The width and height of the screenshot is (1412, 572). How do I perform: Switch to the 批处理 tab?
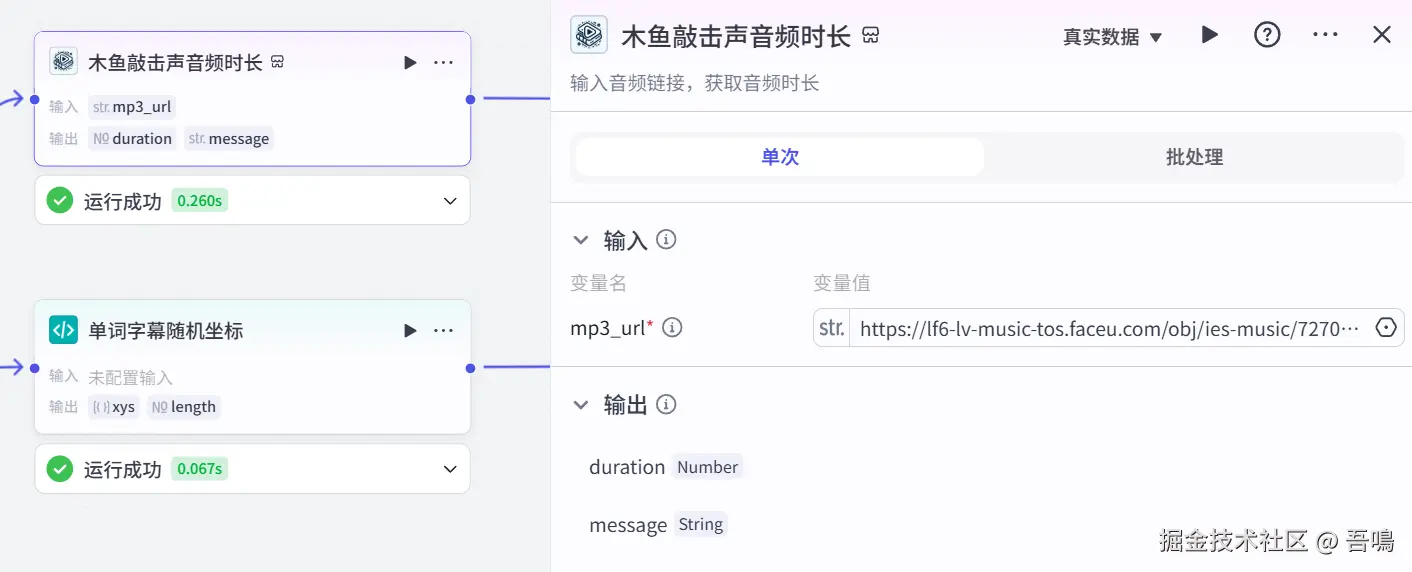(1194, 157)
